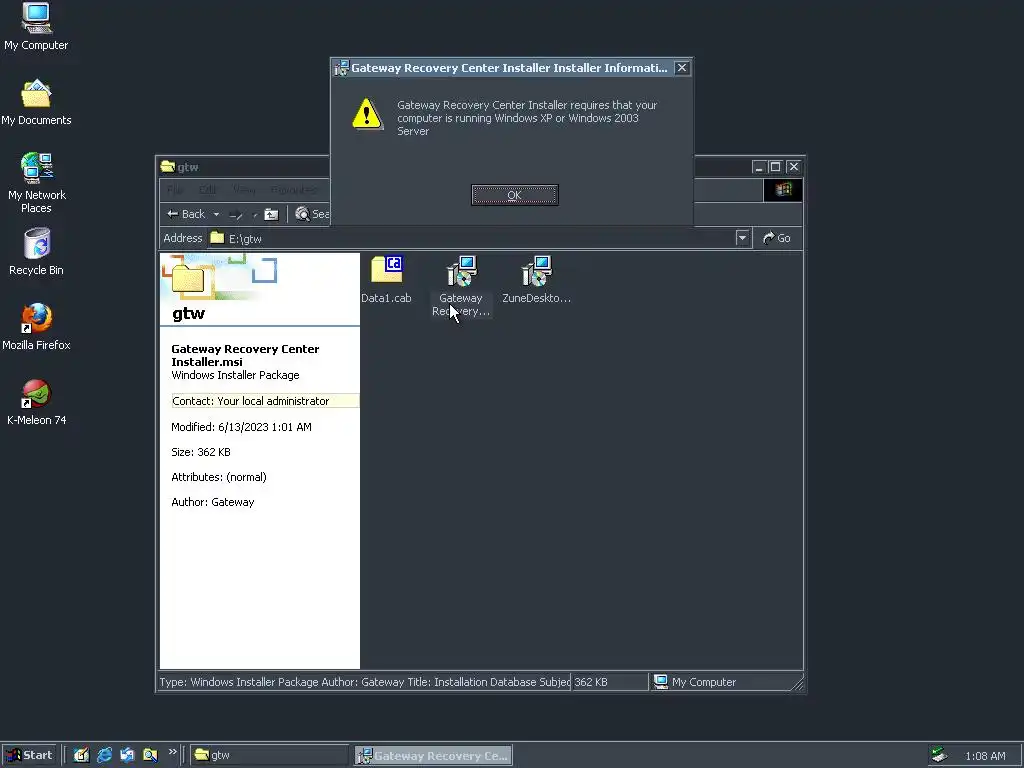Click 'Windows Installer Package' type text
Image resolution: width=1024 pixels, height=768 pixels.
click(235, 375)
